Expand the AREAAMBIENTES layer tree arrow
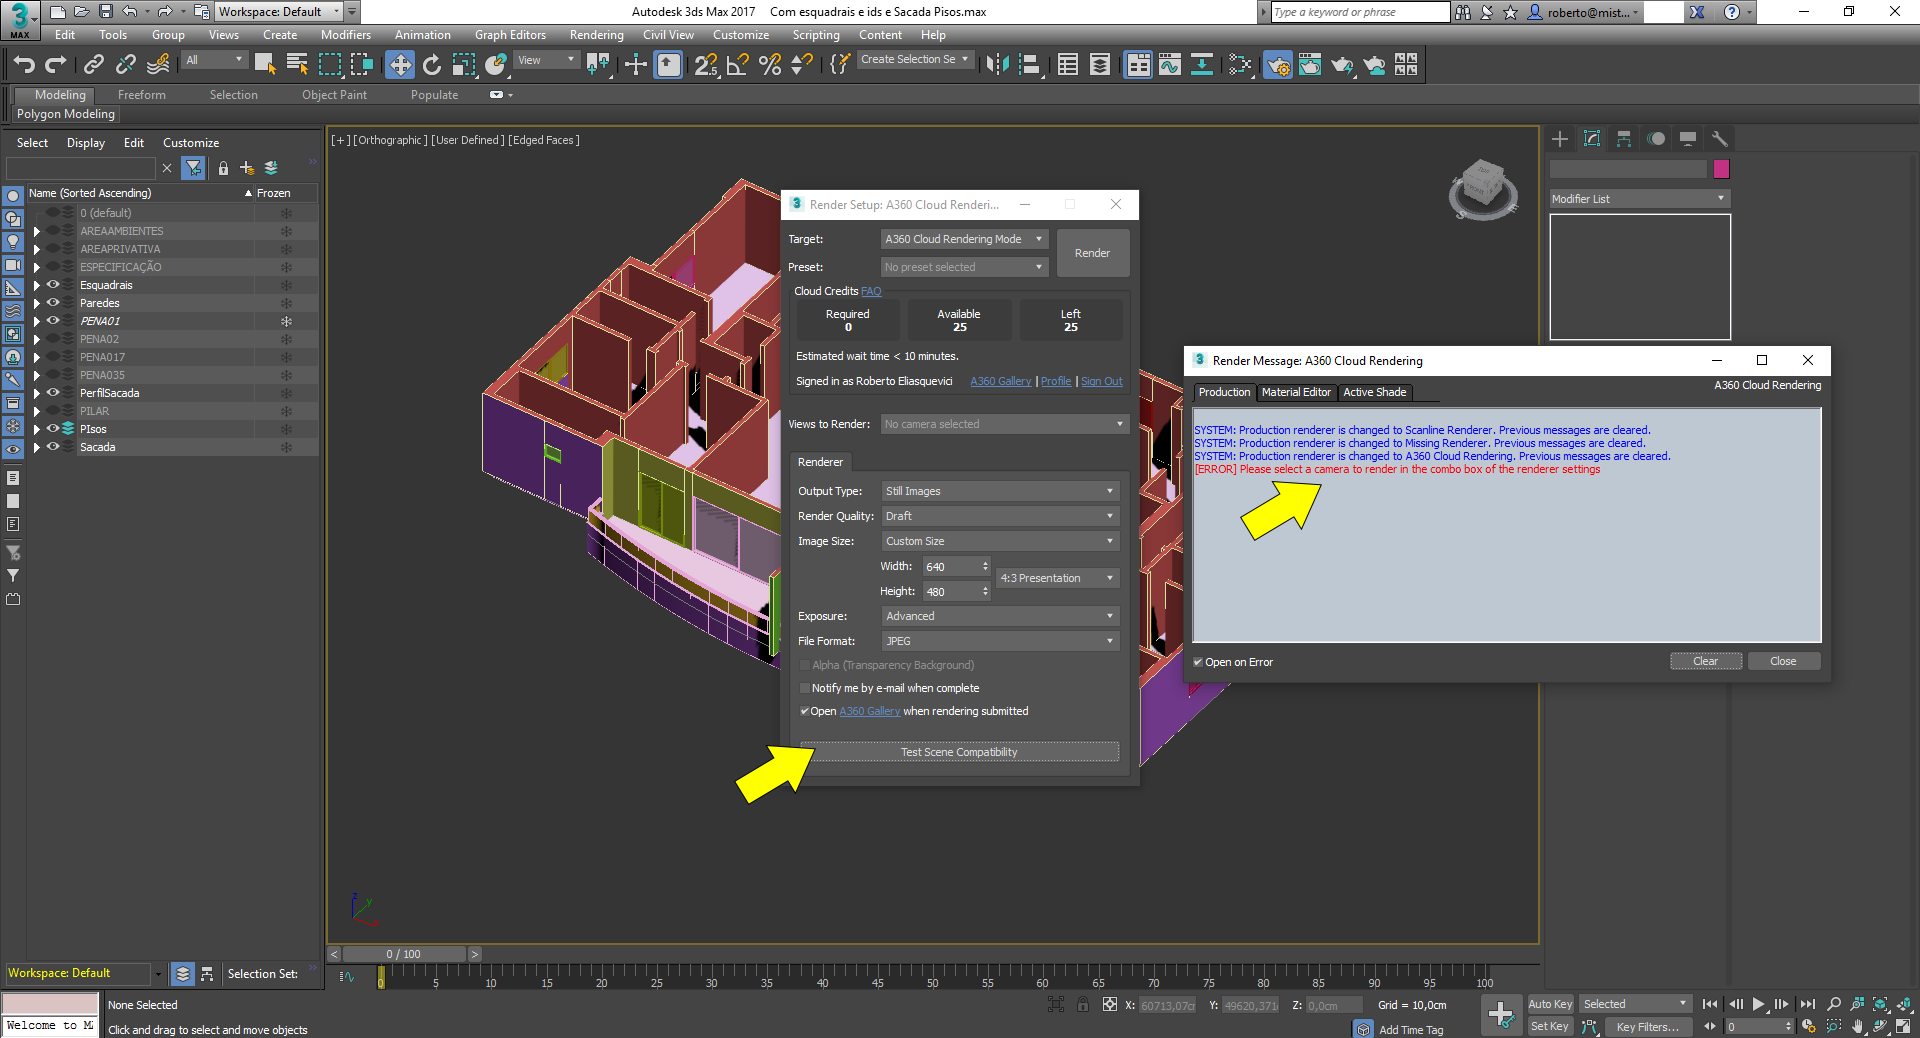This screenshot has height=1038, width=1920. 37,231
